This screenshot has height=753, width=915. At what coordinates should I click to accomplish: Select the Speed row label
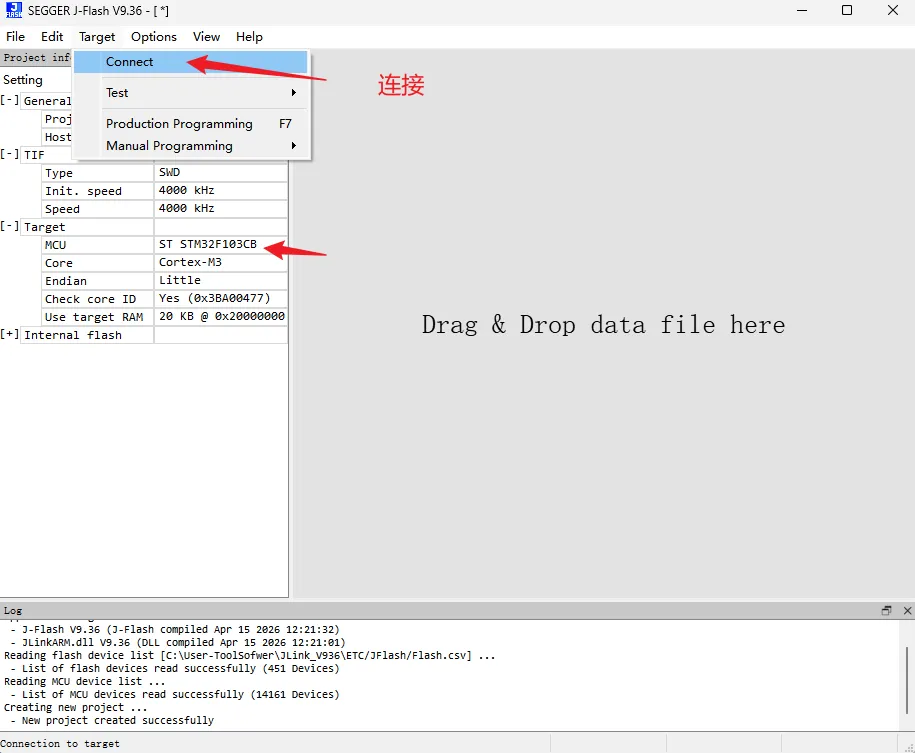pyautogui.click(x=97, y=209)
